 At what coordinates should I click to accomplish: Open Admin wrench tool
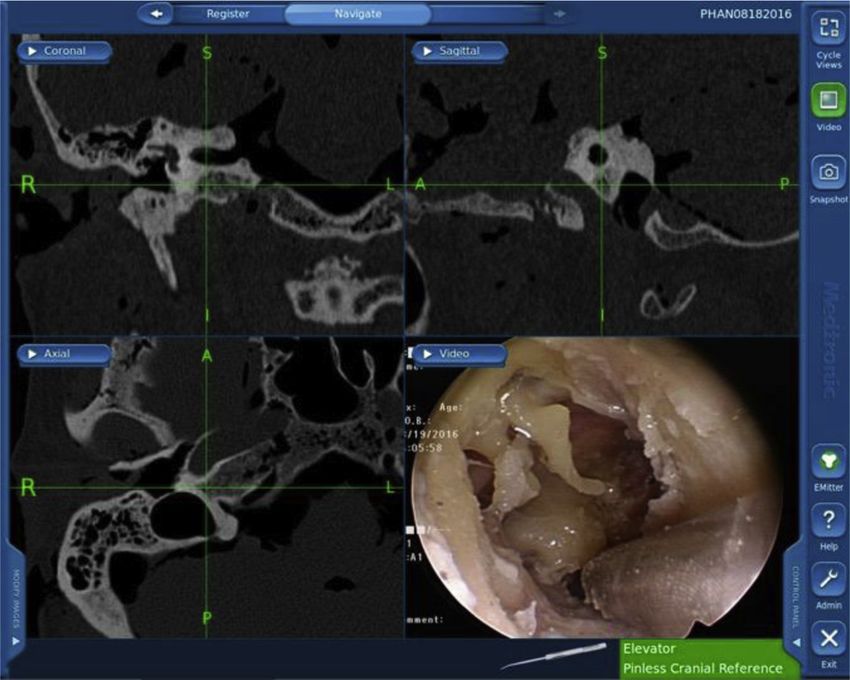(828, 580)
